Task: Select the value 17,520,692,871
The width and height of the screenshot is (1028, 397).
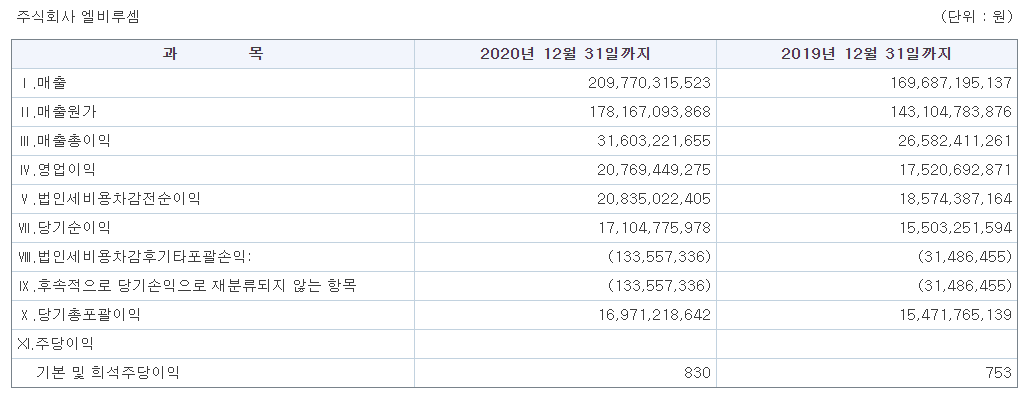Action: point(955,170)
